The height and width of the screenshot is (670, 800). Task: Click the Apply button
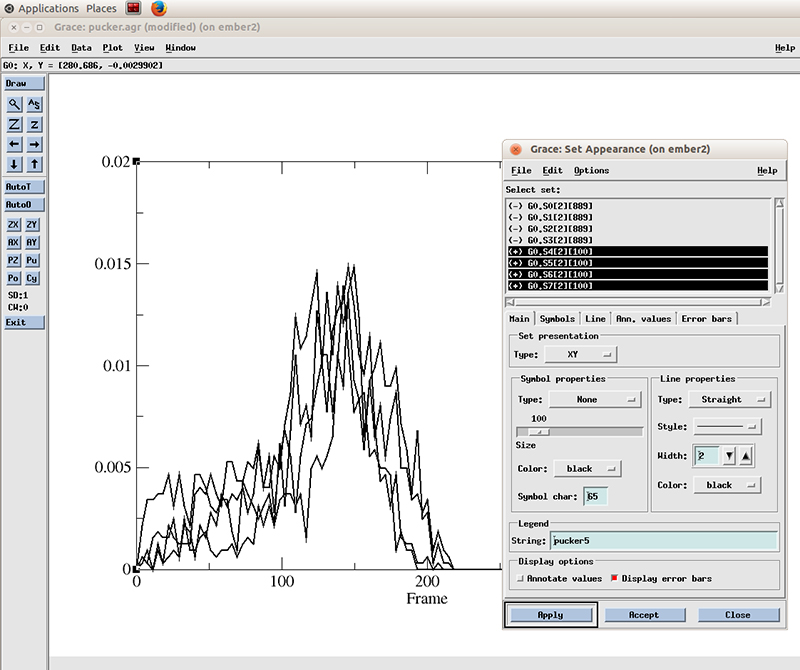pos(550,615)
